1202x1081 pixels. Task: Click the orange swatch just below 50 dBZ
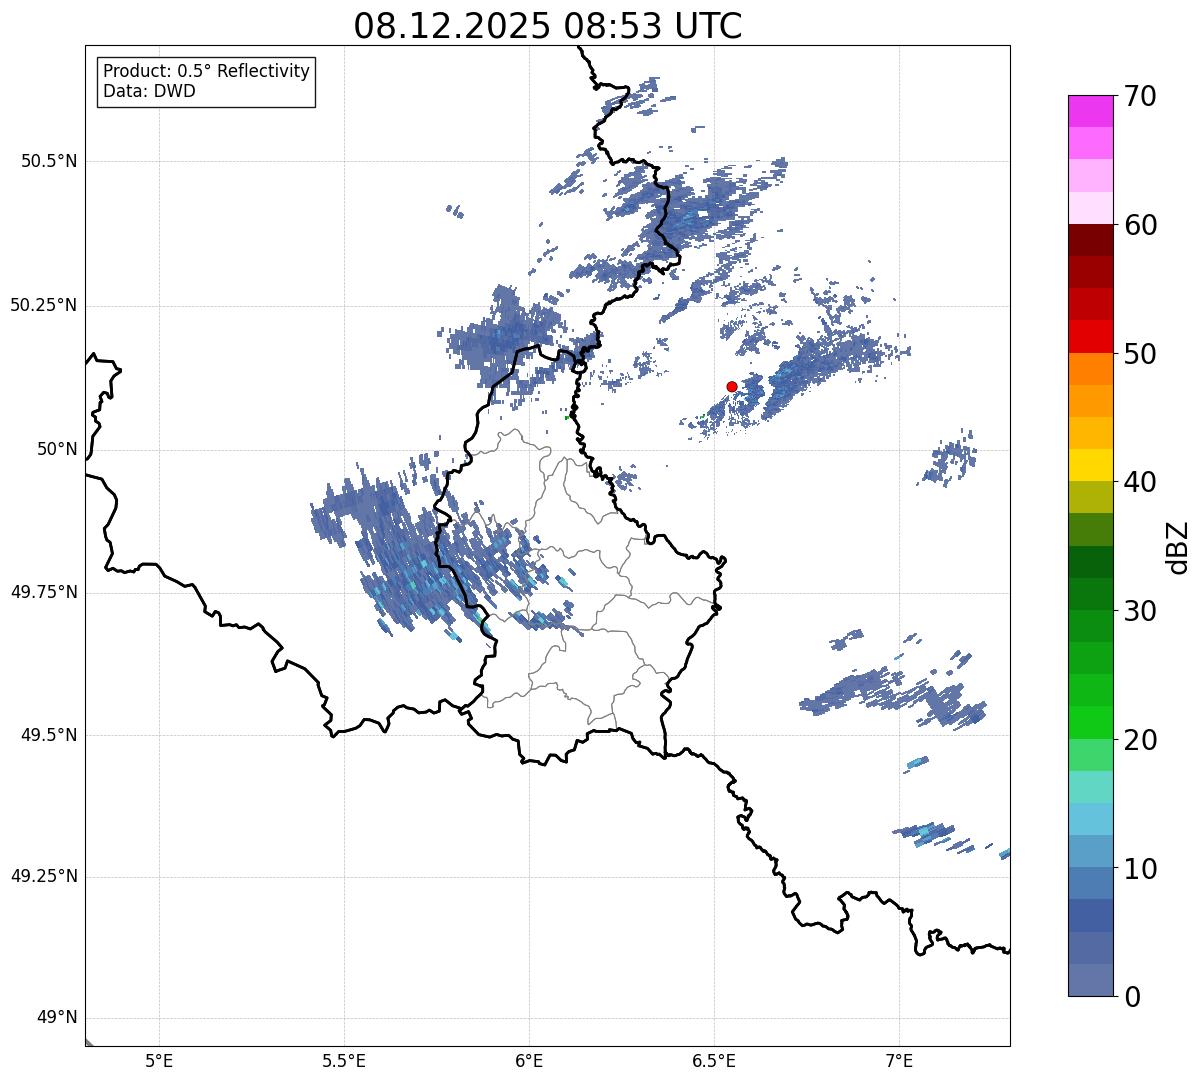pos(1090,369)
